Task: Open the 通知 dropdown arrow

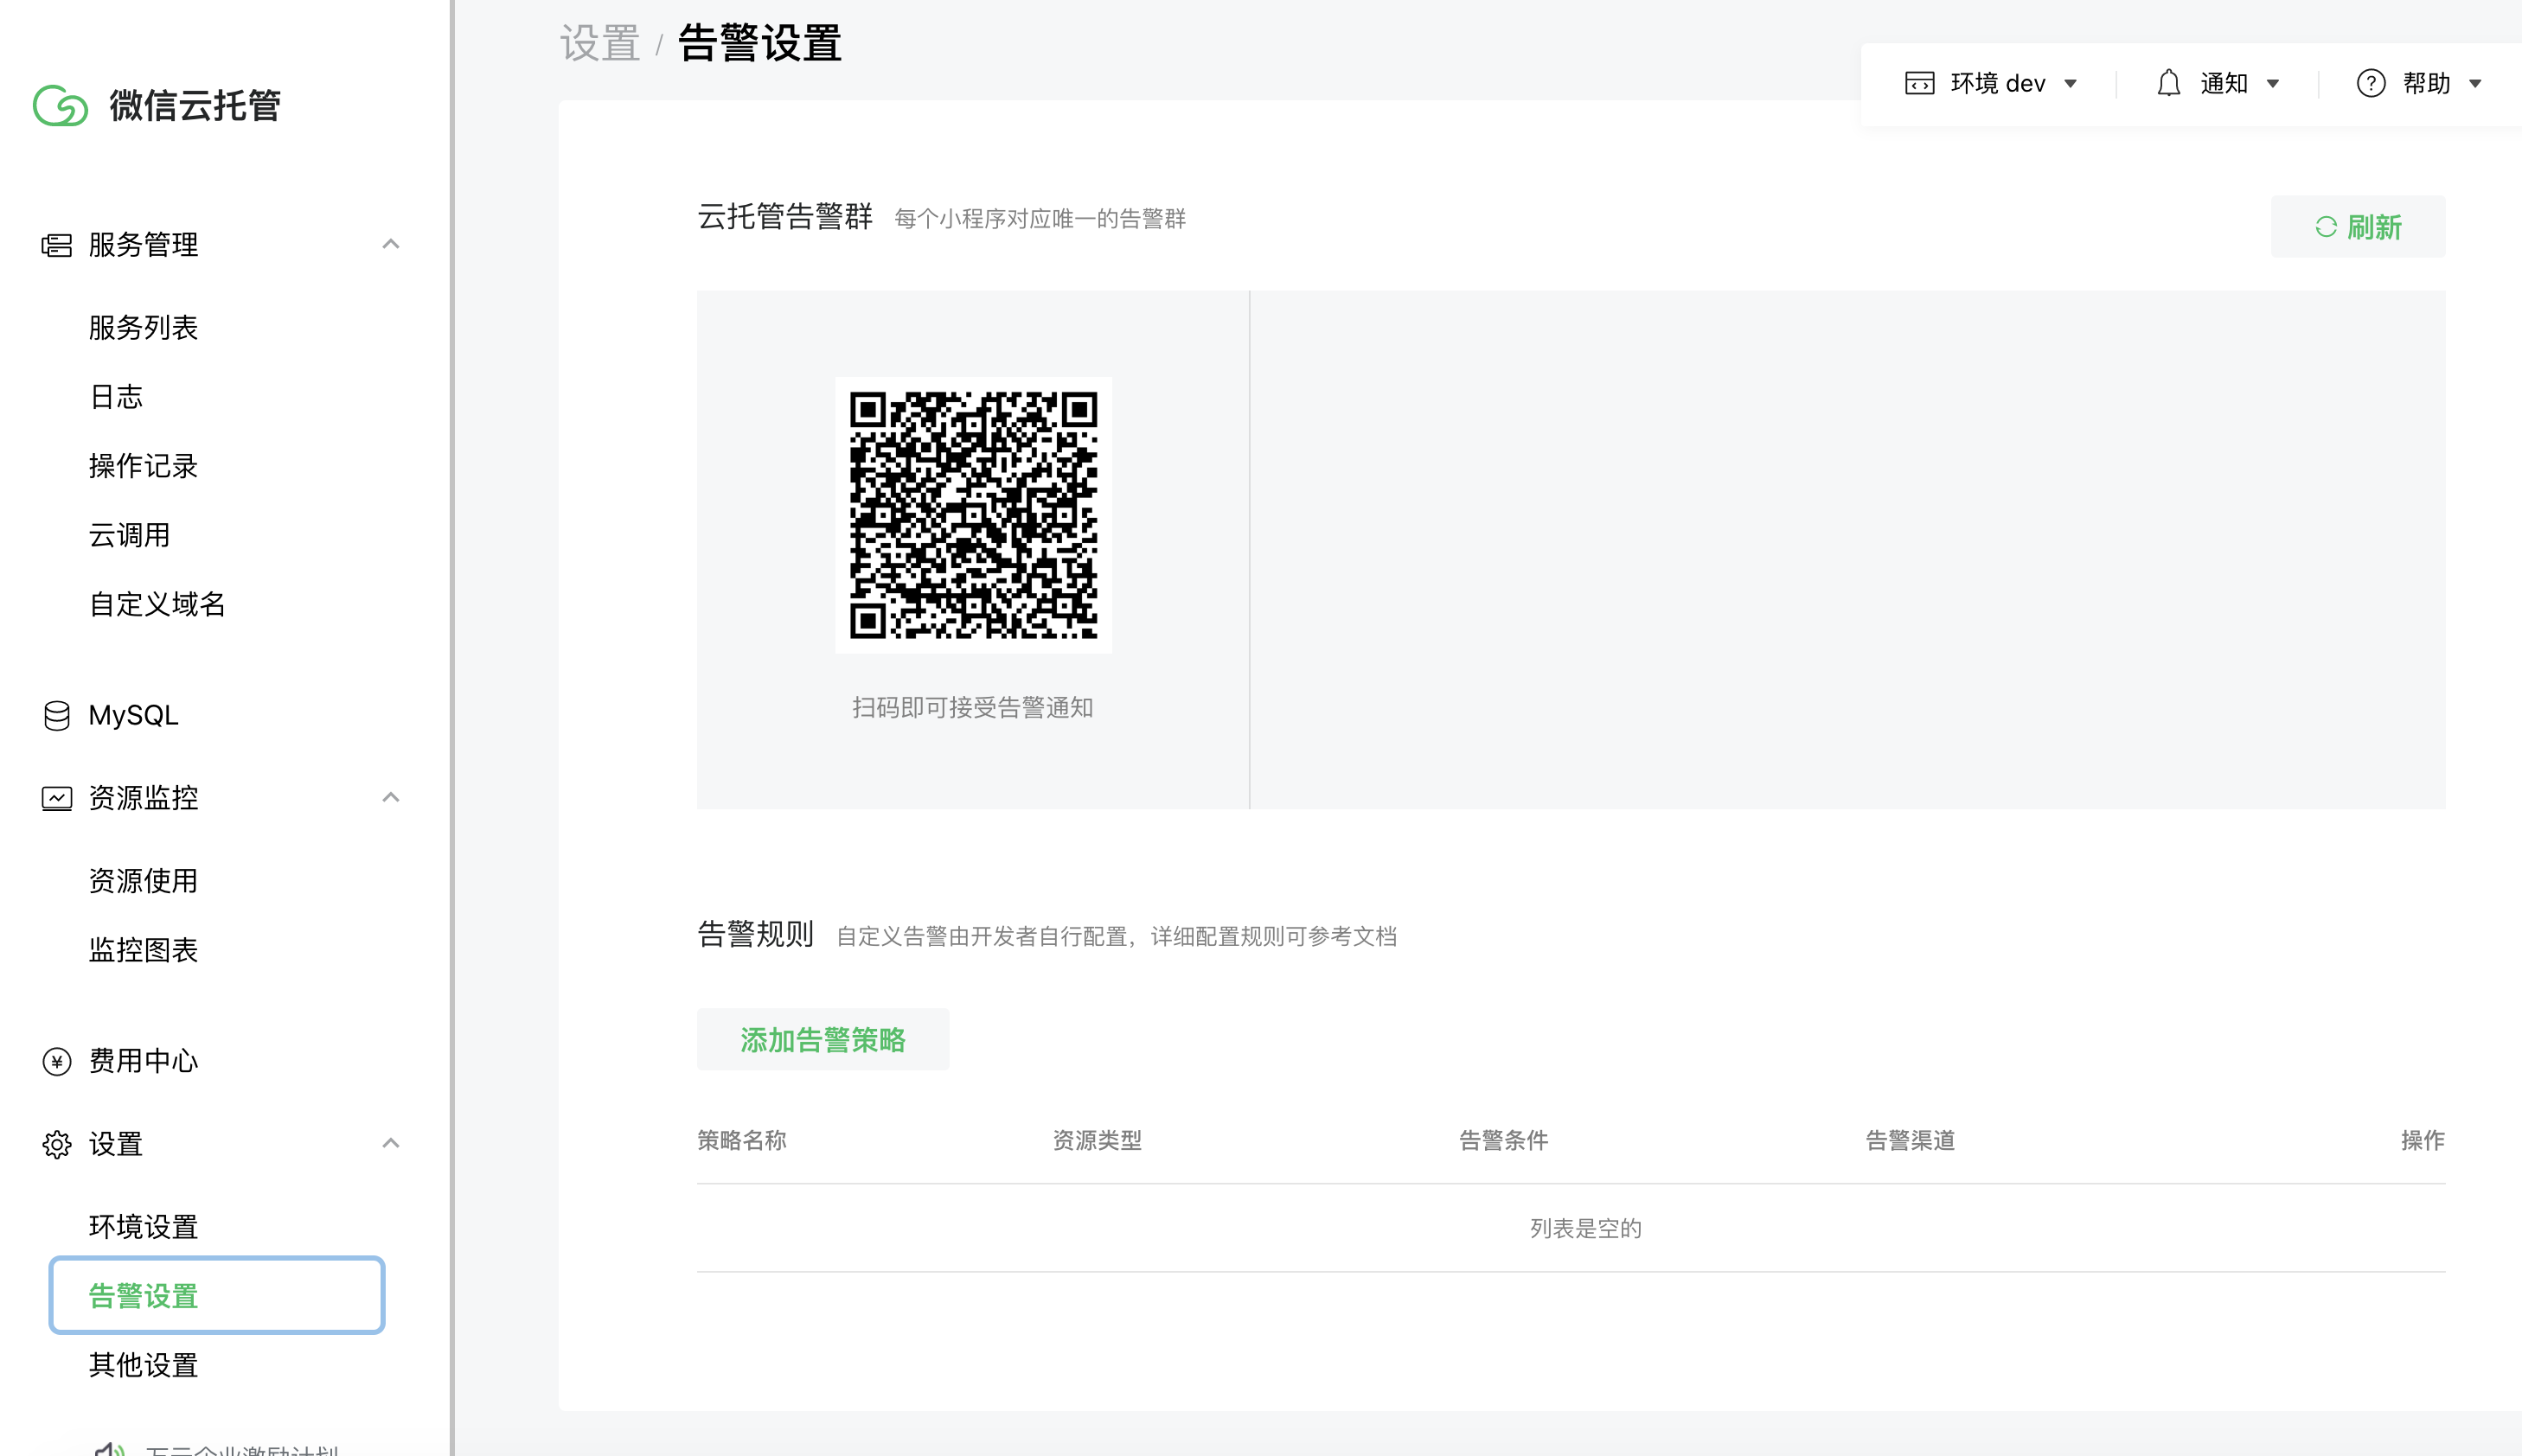Action: 2273,84
